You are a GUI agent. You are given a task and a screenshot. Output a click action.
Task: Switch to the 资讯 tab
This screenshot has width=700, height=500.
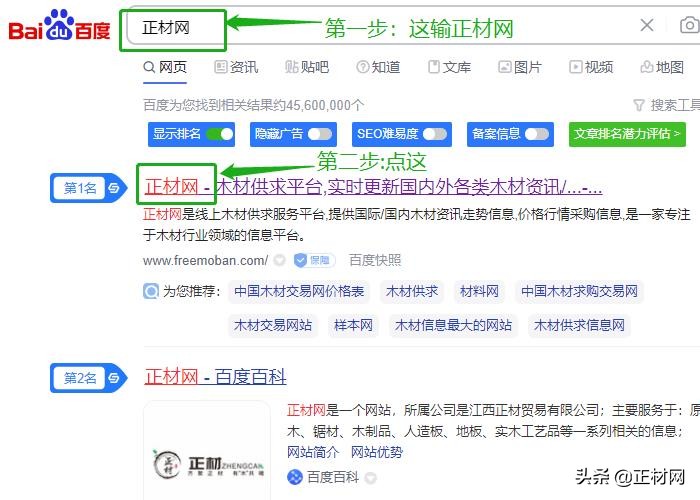(236, 67)
